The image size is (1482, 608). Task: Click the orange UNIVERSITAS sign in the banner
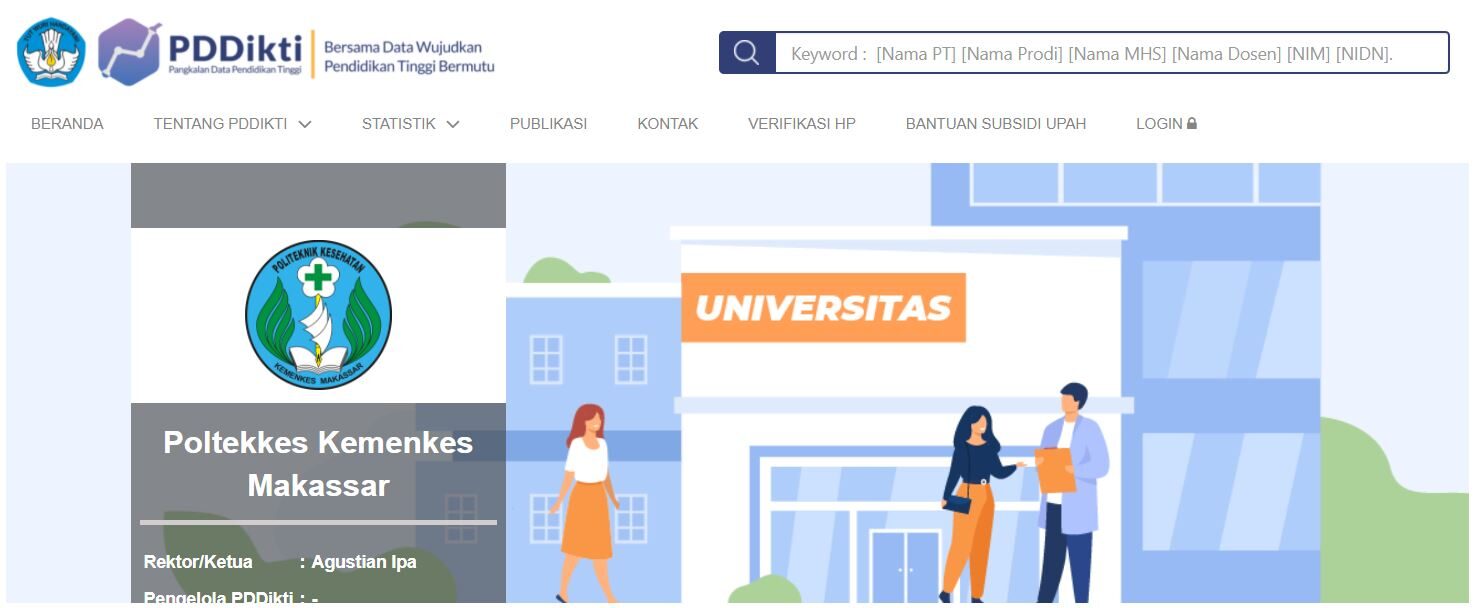[823, 307]
